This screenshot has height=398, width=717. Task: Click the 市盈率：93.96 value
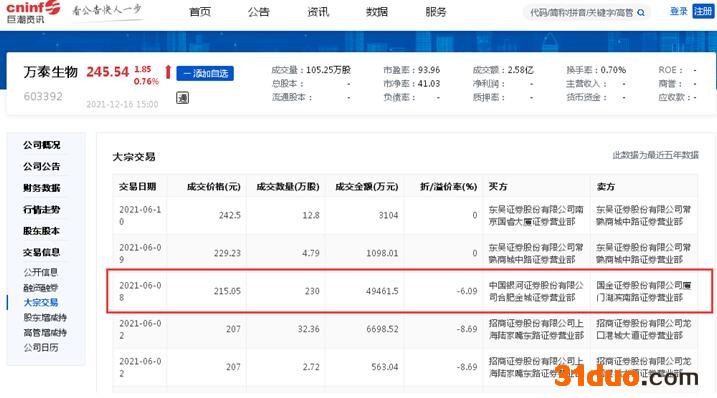point(412,70)
